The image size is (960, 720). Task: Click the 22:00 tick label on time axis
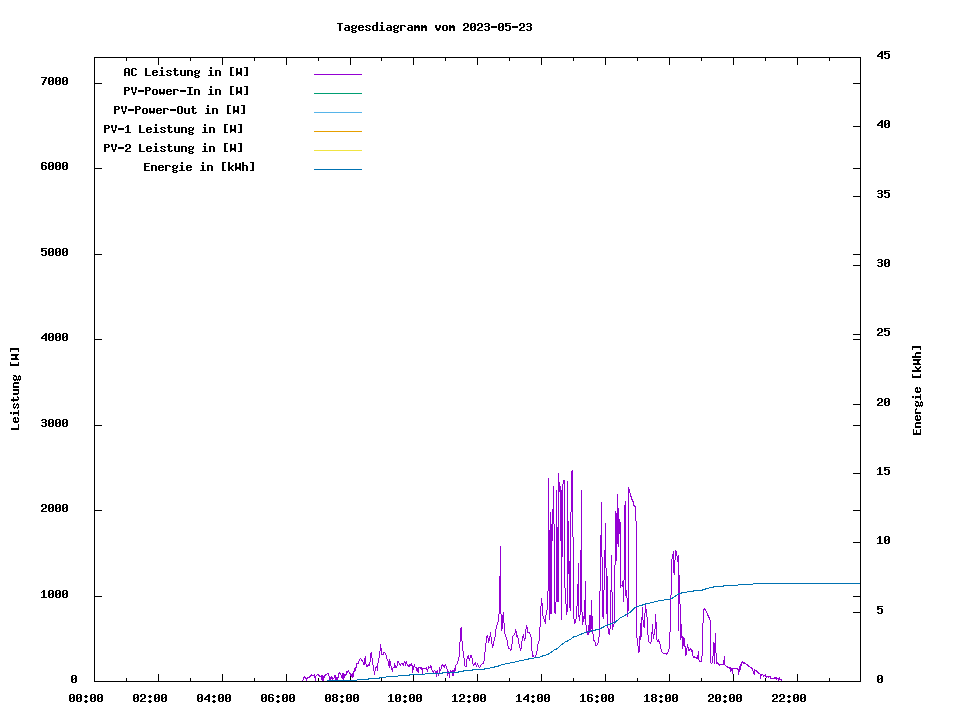pyautogui.click(x=788, y=698)
